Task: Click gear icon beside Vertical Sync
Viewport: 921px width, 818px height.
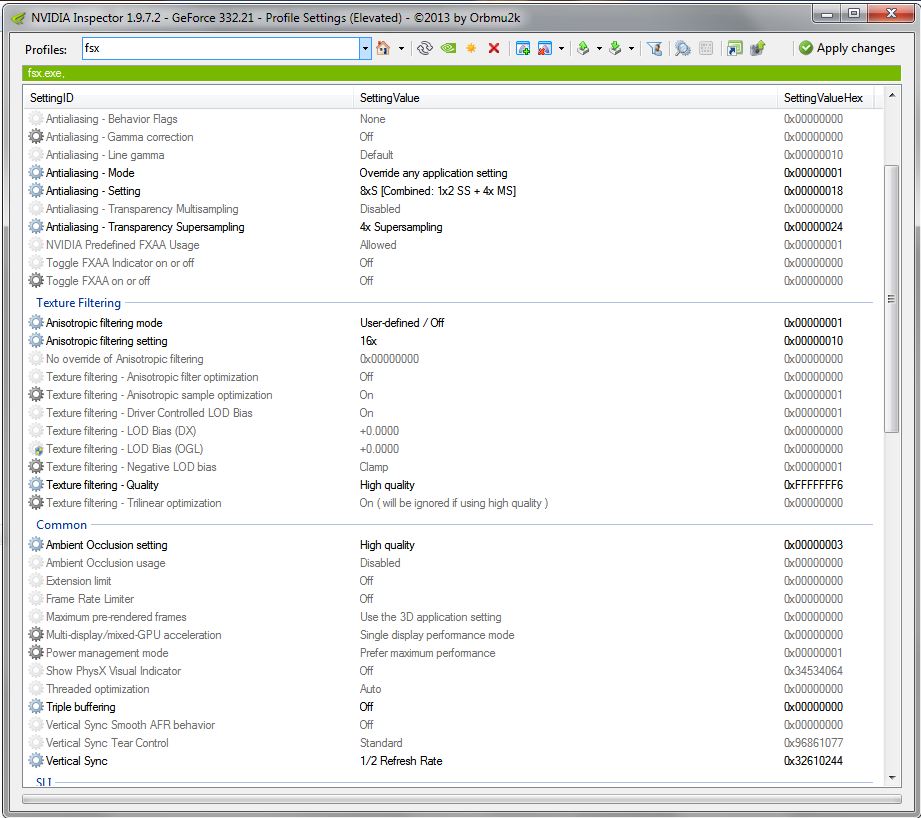Action: click(x=36, y=760)
